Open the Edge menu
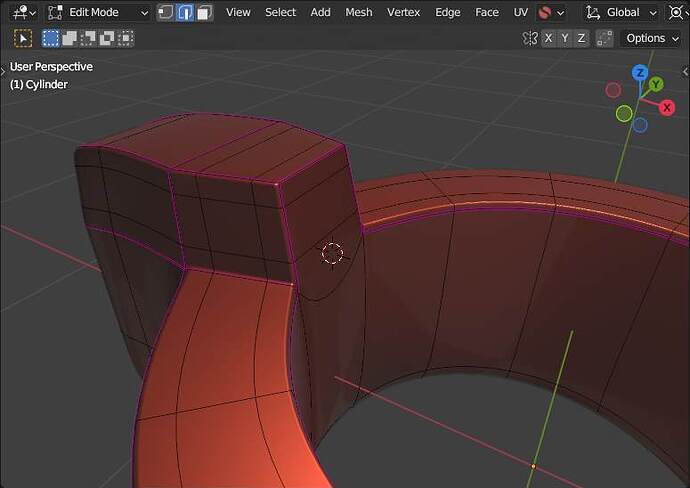Screen dimensions: 690x488 (448, 12)
